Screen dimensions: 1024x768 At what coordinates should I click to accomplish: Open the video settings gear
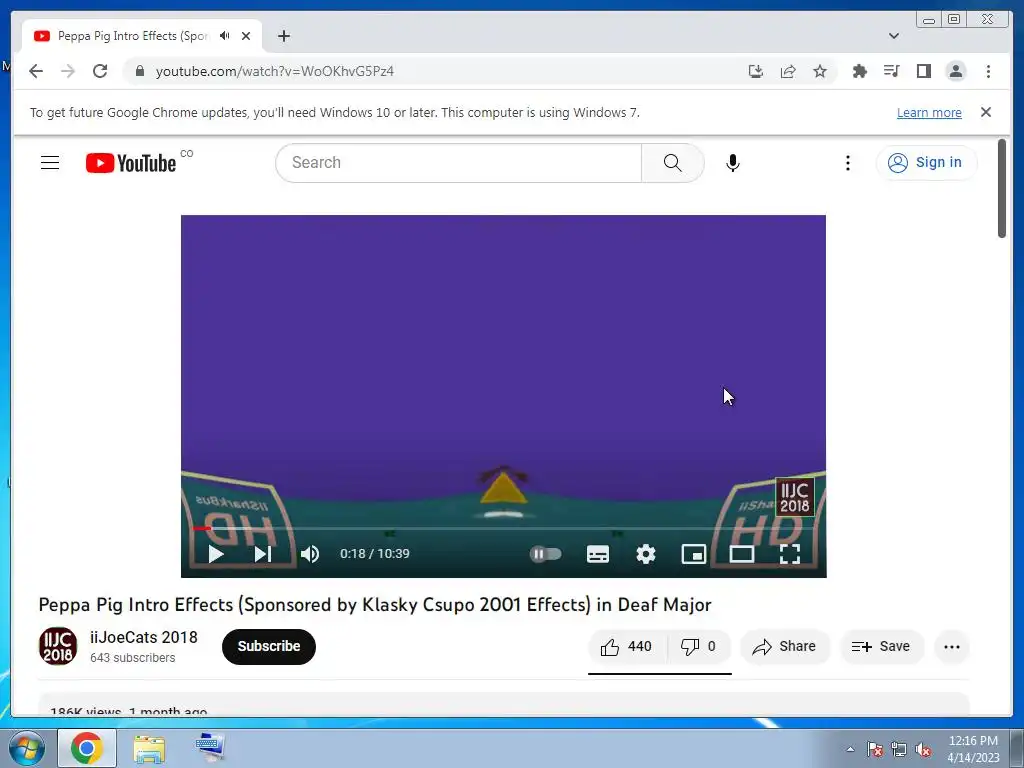point(646,554)
